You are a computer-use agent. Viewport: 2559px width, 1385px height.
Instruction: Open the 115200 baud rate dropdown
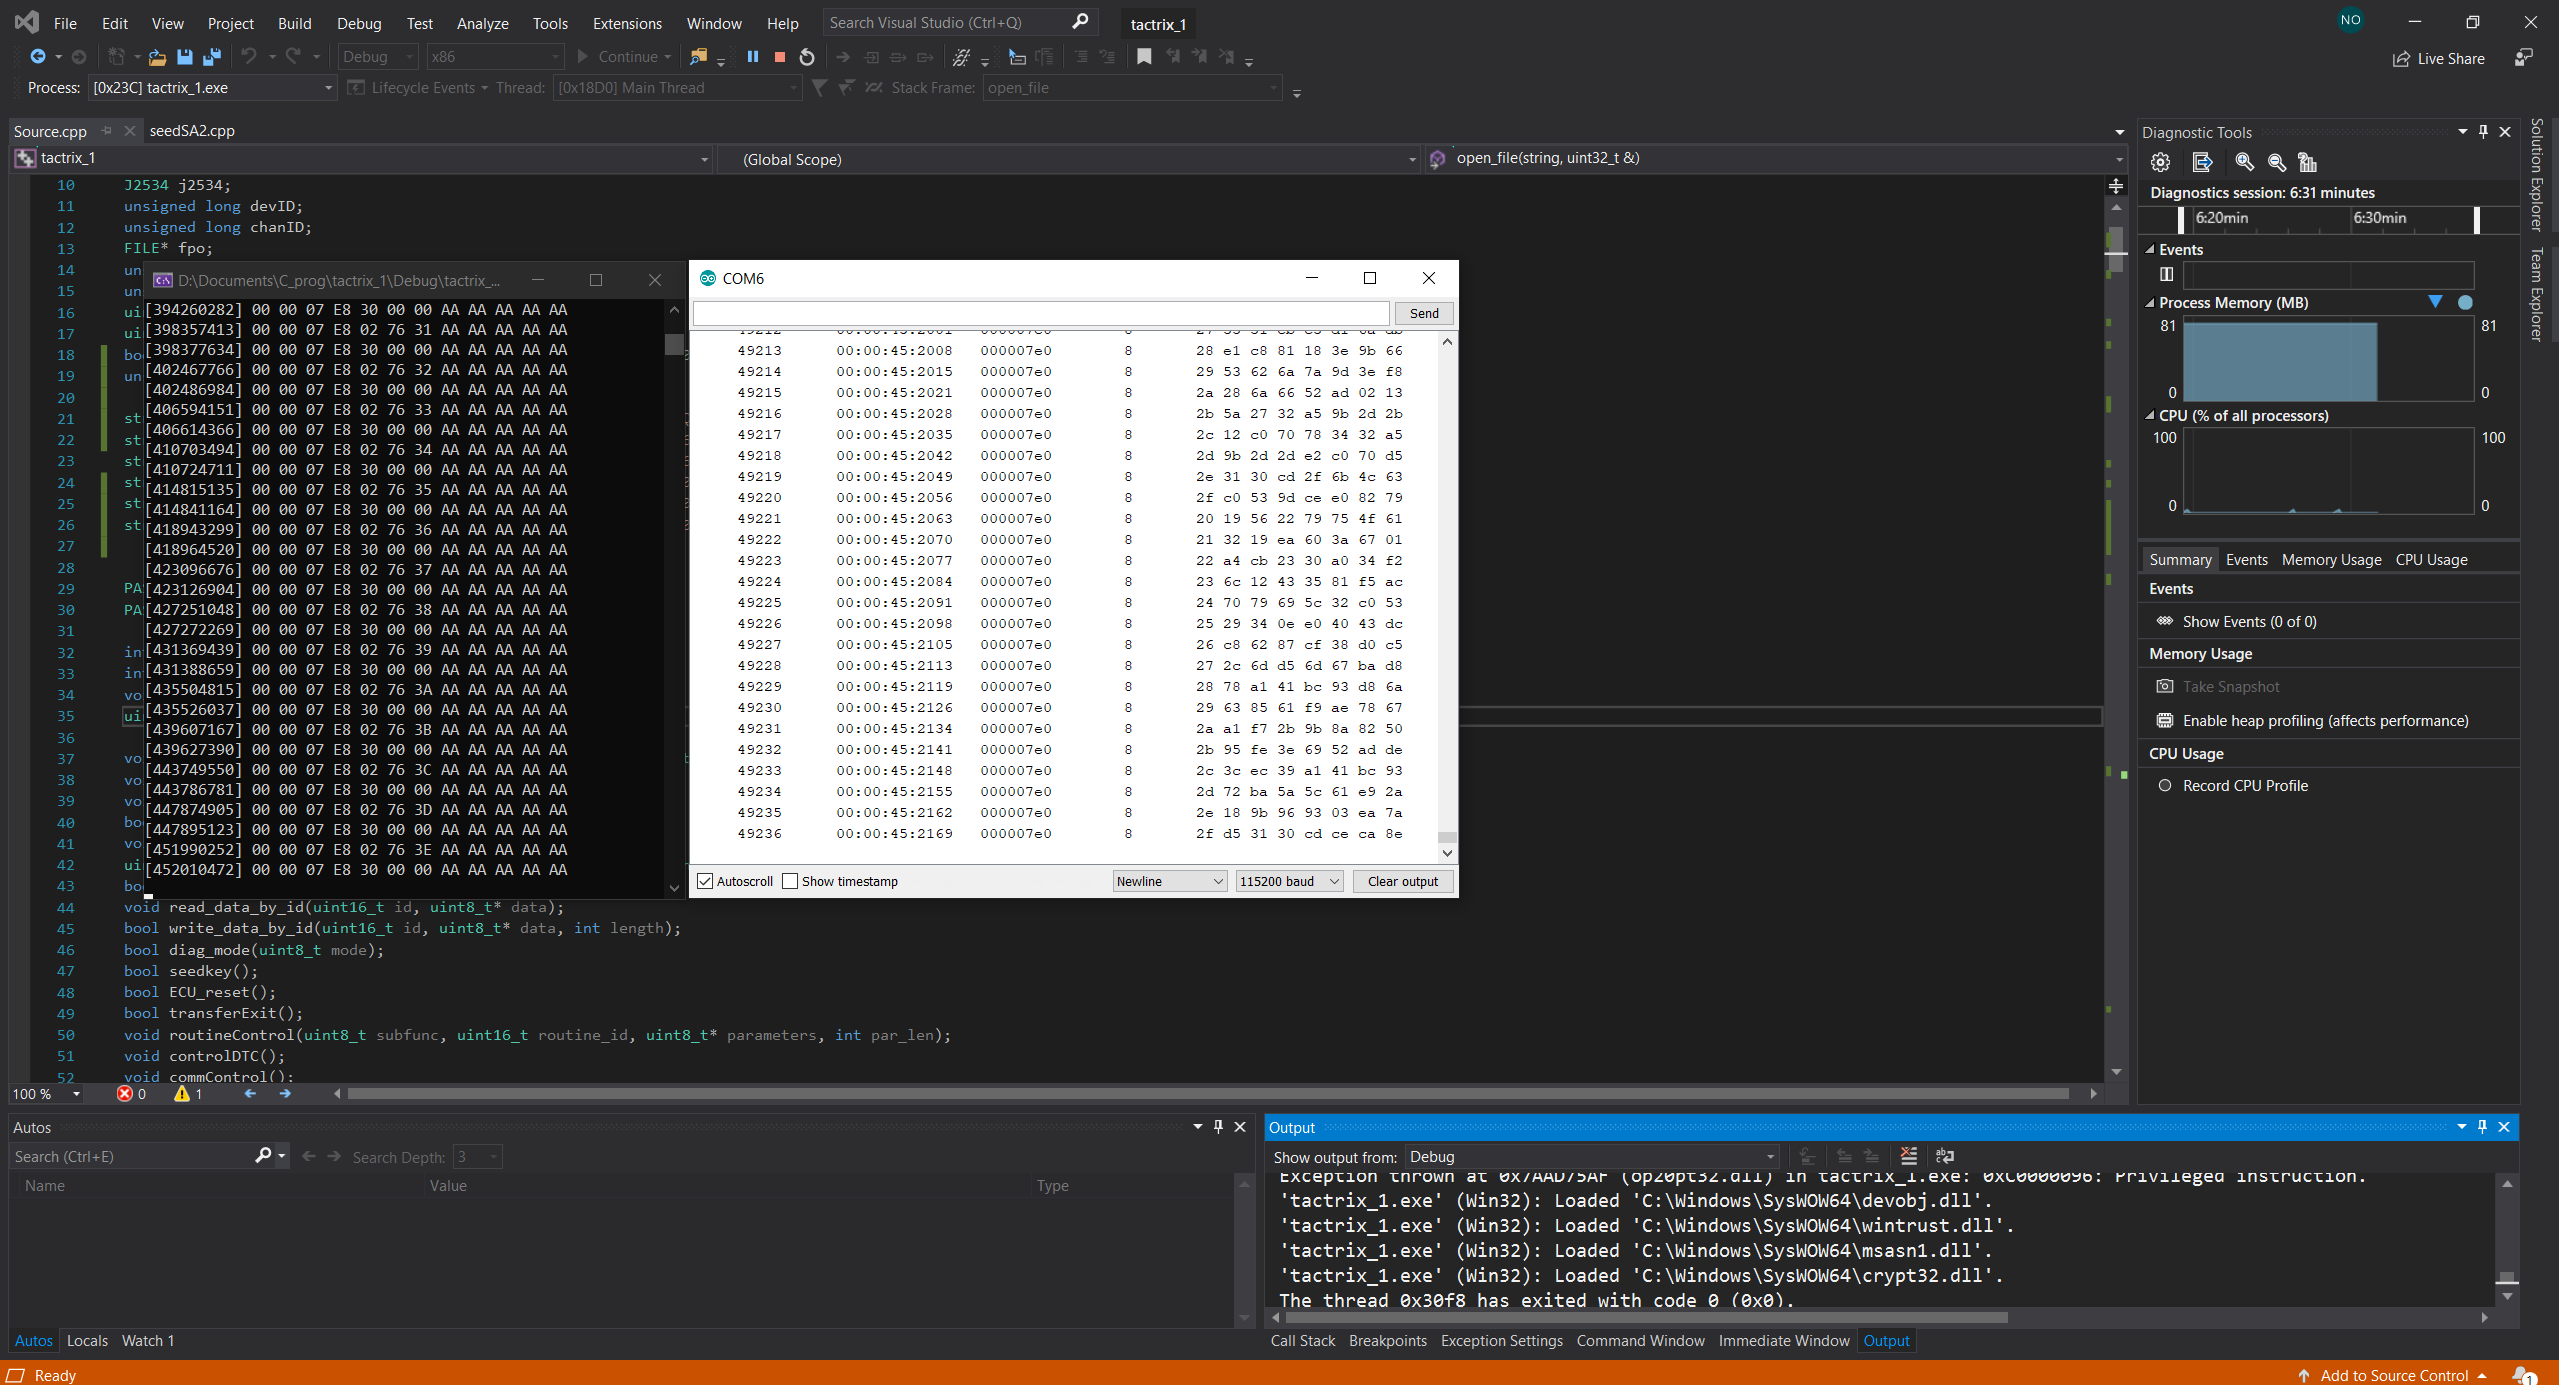pyautogui.click(x=1289, y=881)
